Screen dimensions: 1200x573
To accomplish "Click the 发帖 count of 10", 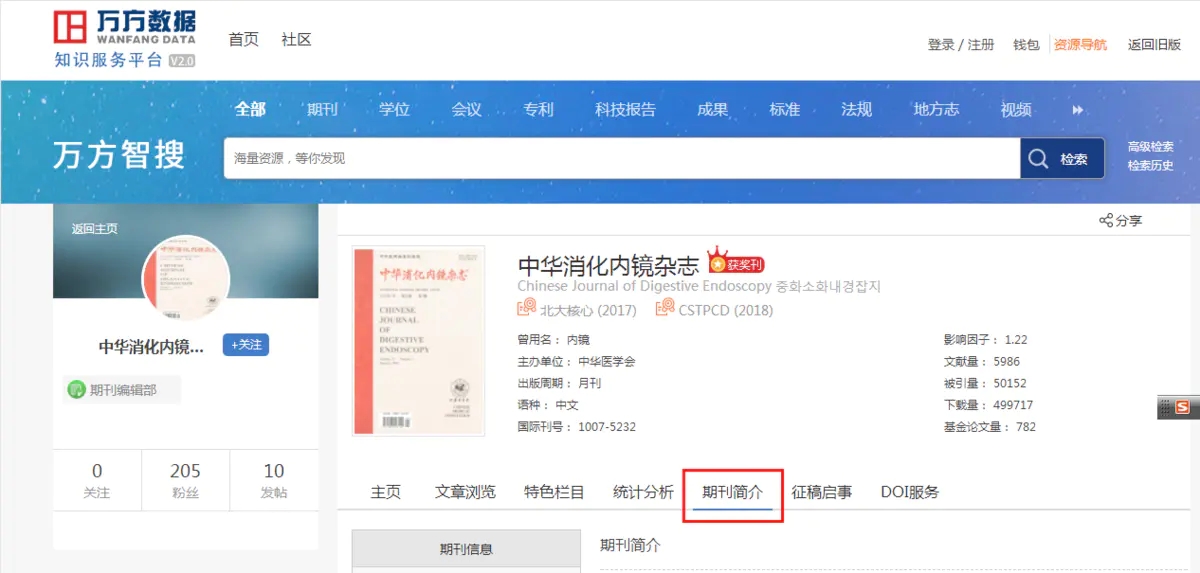I will click(x=274, y=480).
